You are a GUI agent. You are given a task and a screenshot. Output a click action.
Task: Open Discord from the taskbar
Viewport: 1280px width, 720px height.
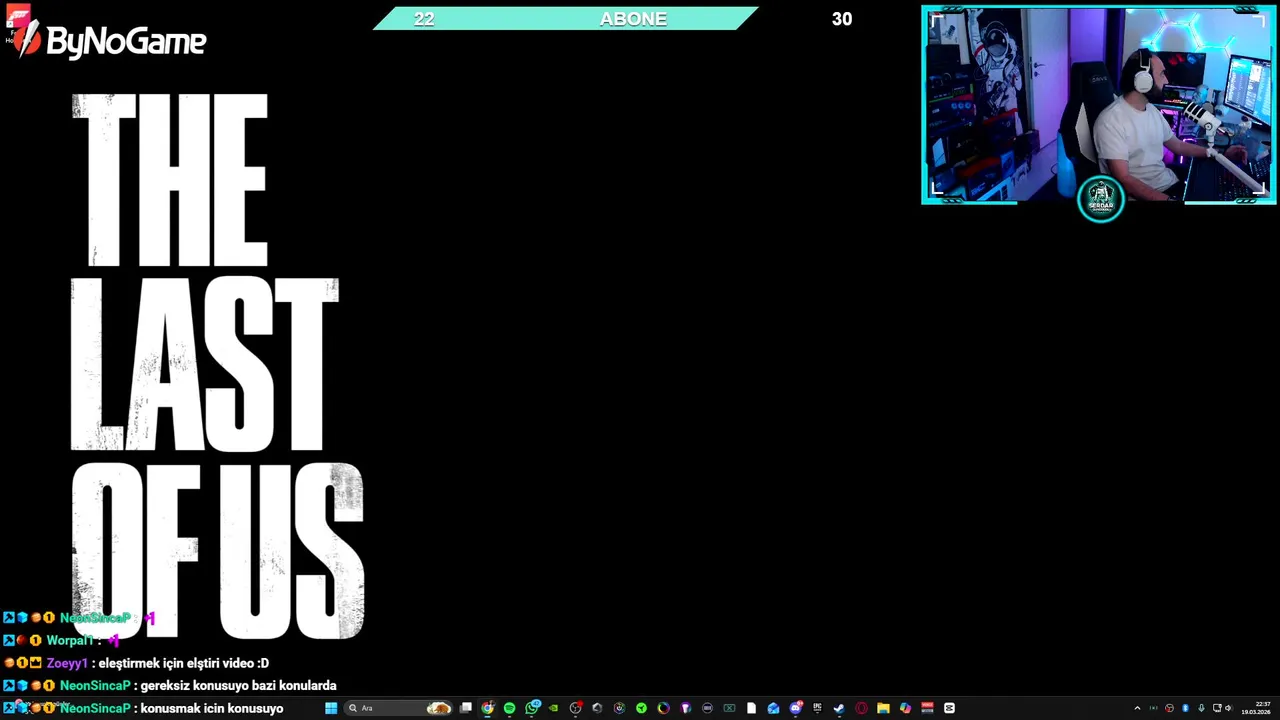coord(795,708)
